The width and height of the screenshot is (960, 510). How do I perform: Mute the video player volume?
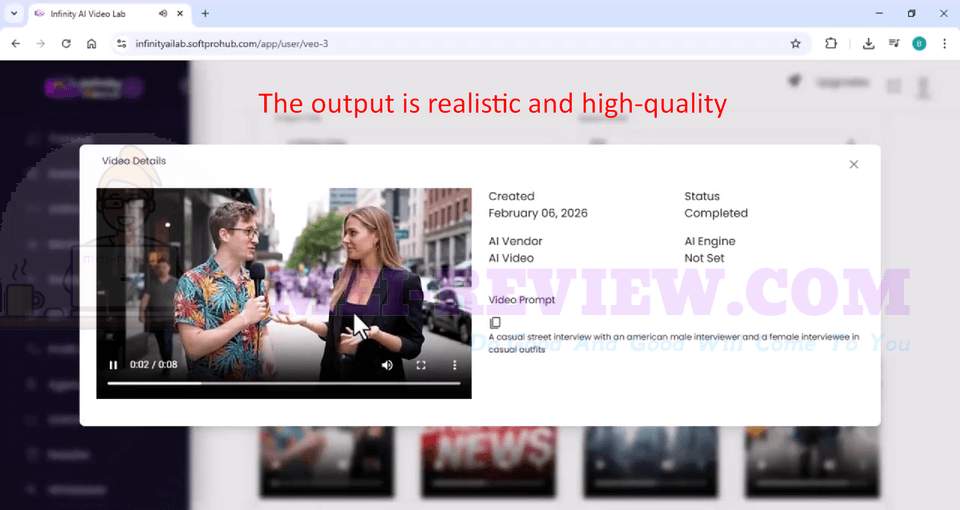pyautogui.click(x=387, y=365)
